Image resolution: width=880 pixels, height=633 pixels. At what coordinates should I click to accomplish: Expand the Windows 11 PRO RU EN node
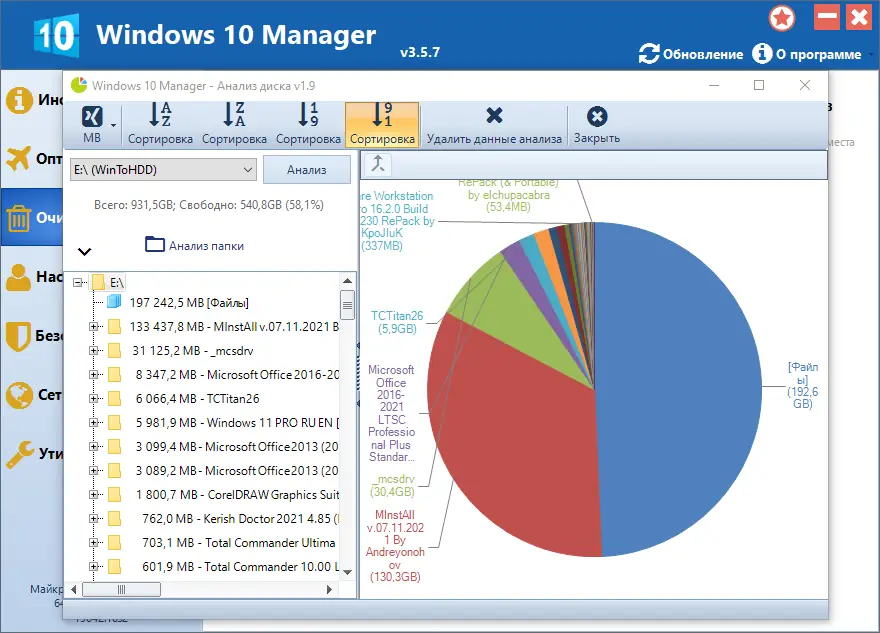pos(94,423)
